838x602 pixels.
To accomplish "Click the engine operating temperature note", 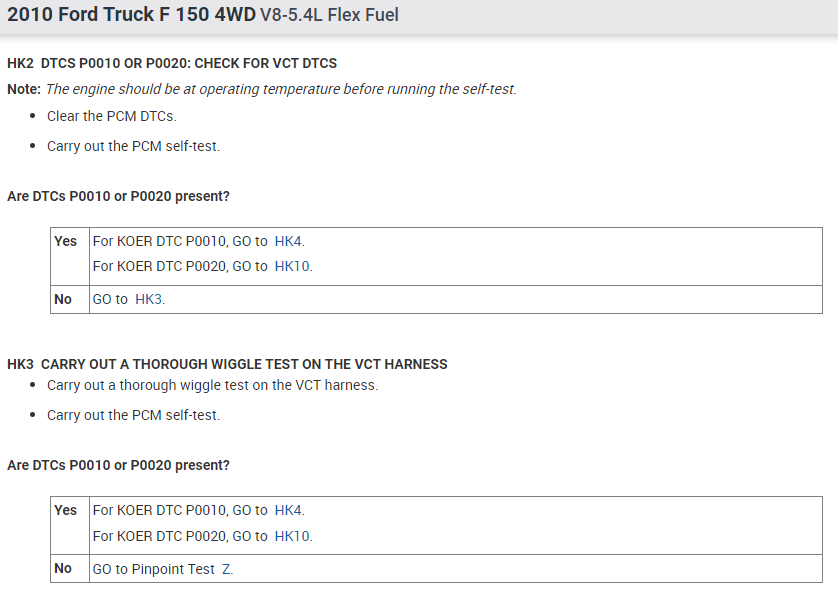I will click(280, 89).
